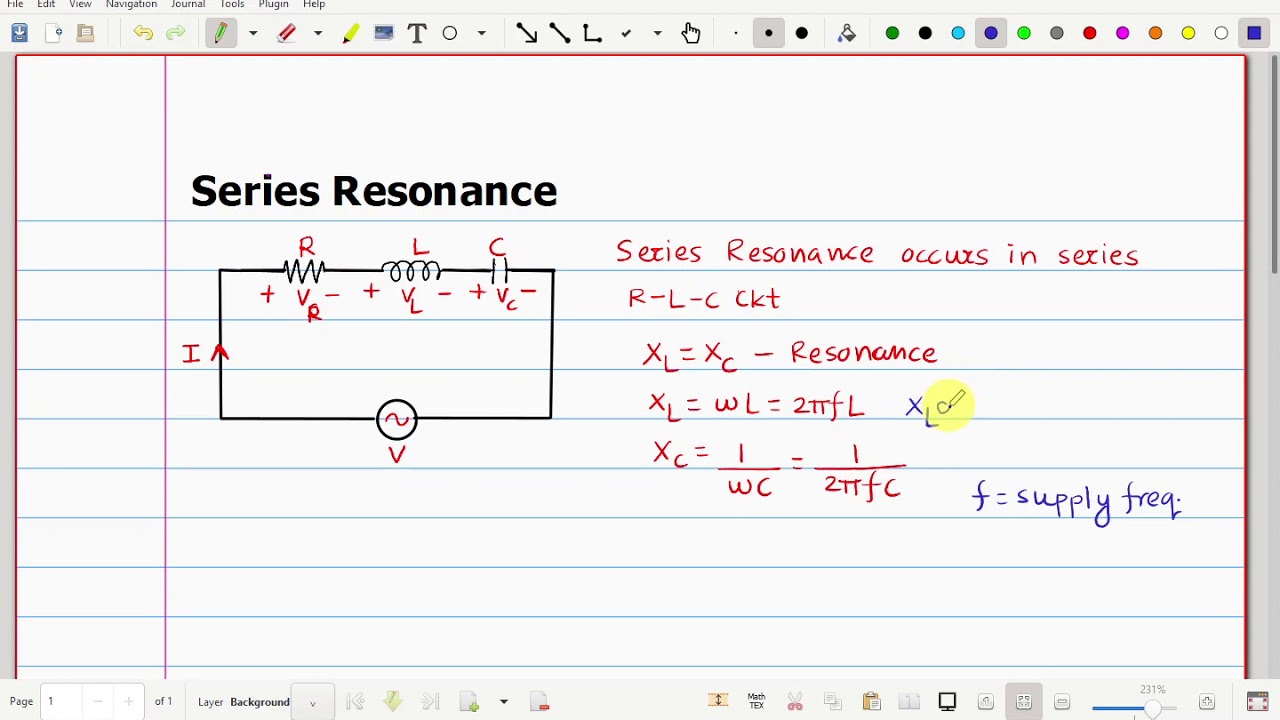
Task: Select the Hand scroll tool
Action: click(x=691, y=33)
